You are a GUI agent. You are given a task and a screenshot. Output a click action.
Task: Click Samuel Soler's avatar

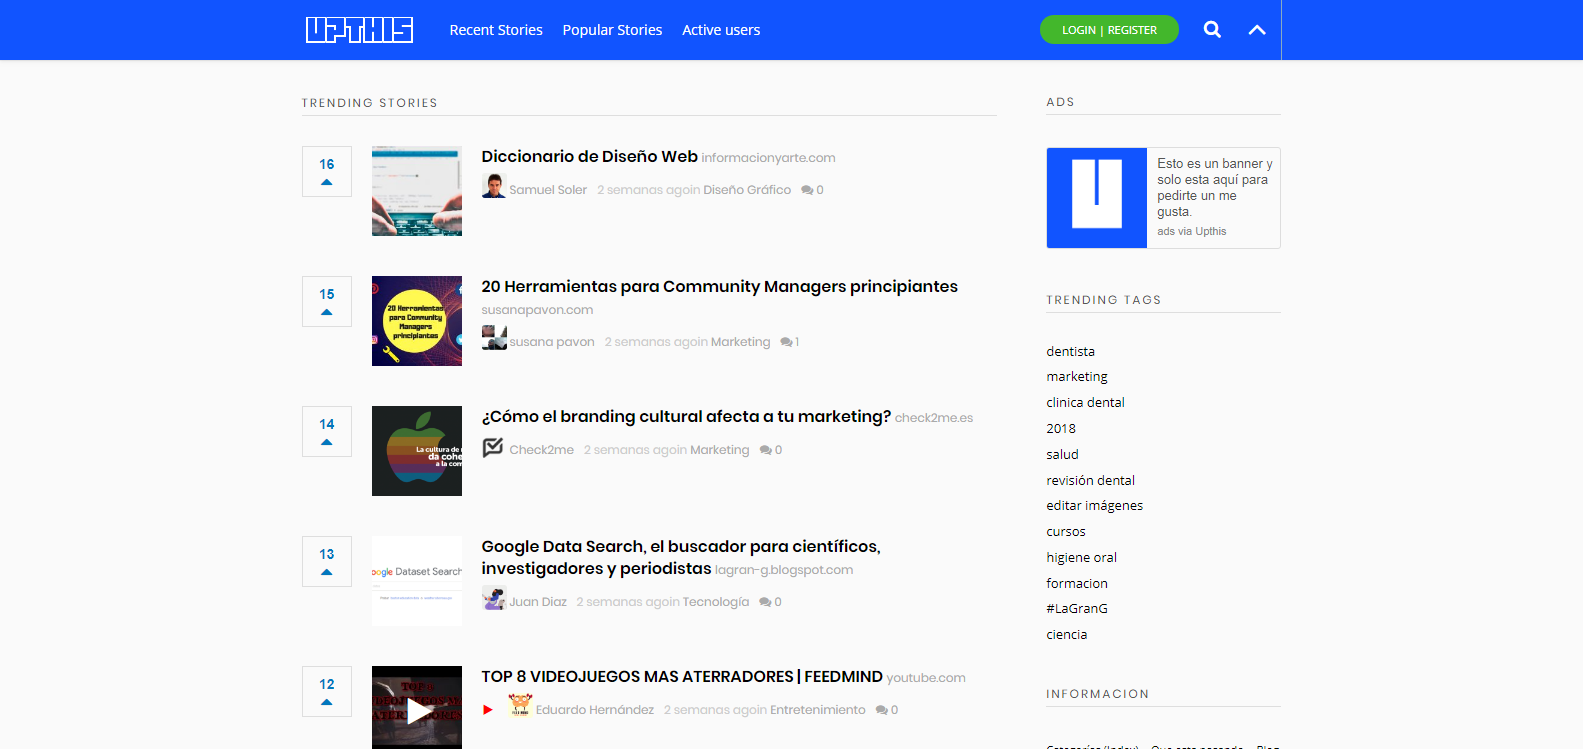494,186
